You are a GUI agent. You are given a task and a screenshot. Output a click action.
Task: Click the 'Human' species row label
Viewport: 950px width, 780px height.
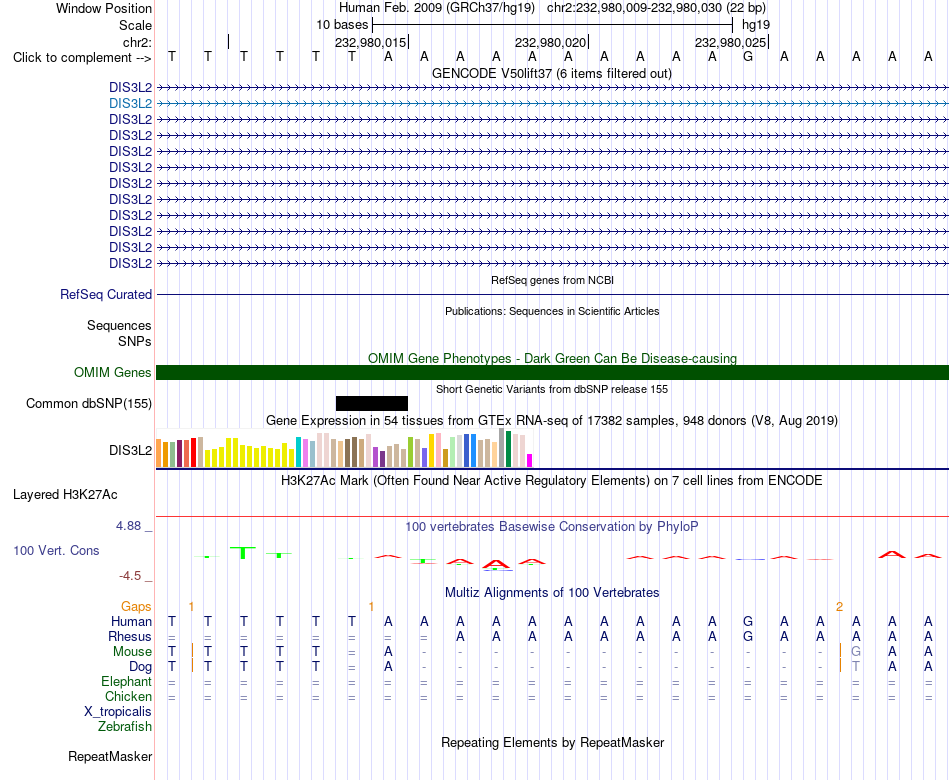tap(131, 622)
